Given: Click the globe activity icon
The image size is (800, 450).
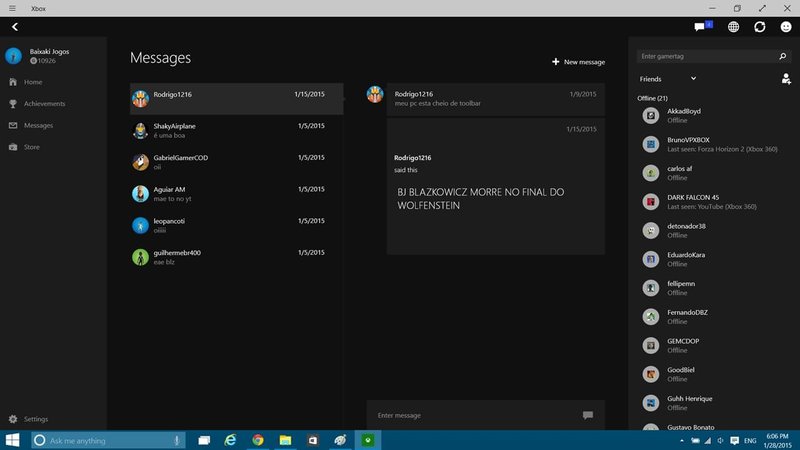Looking at the screenshot, I should [x=733, y=27].
